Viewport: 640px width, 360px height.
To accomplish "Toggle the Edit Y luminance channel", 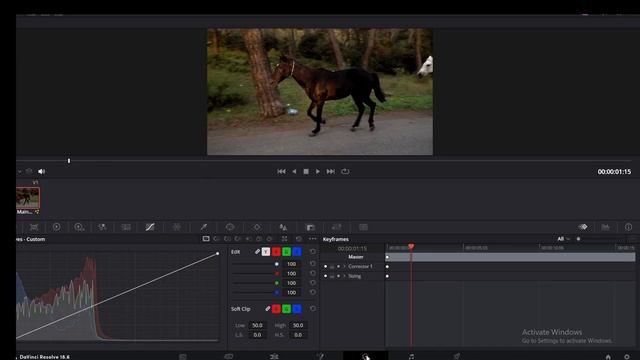I will click(x=266, y=252).
